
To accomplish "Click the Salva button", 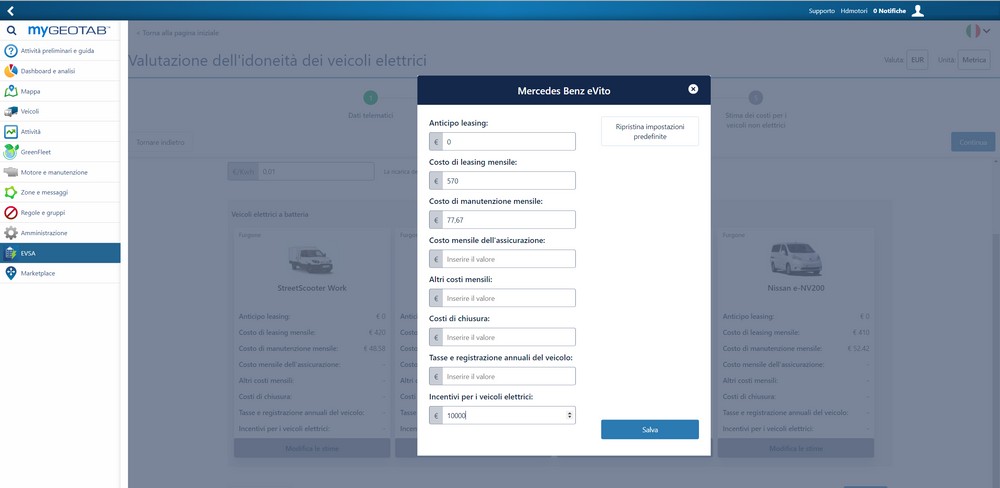I will click(649, 429).
